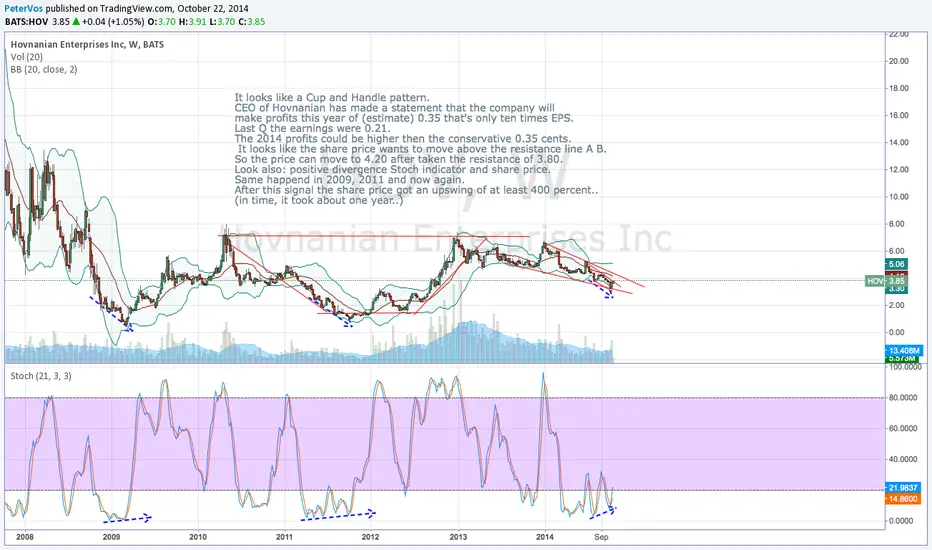Select the L:3.70 low price value
The image size is (932, 550).
pos(222,21)
